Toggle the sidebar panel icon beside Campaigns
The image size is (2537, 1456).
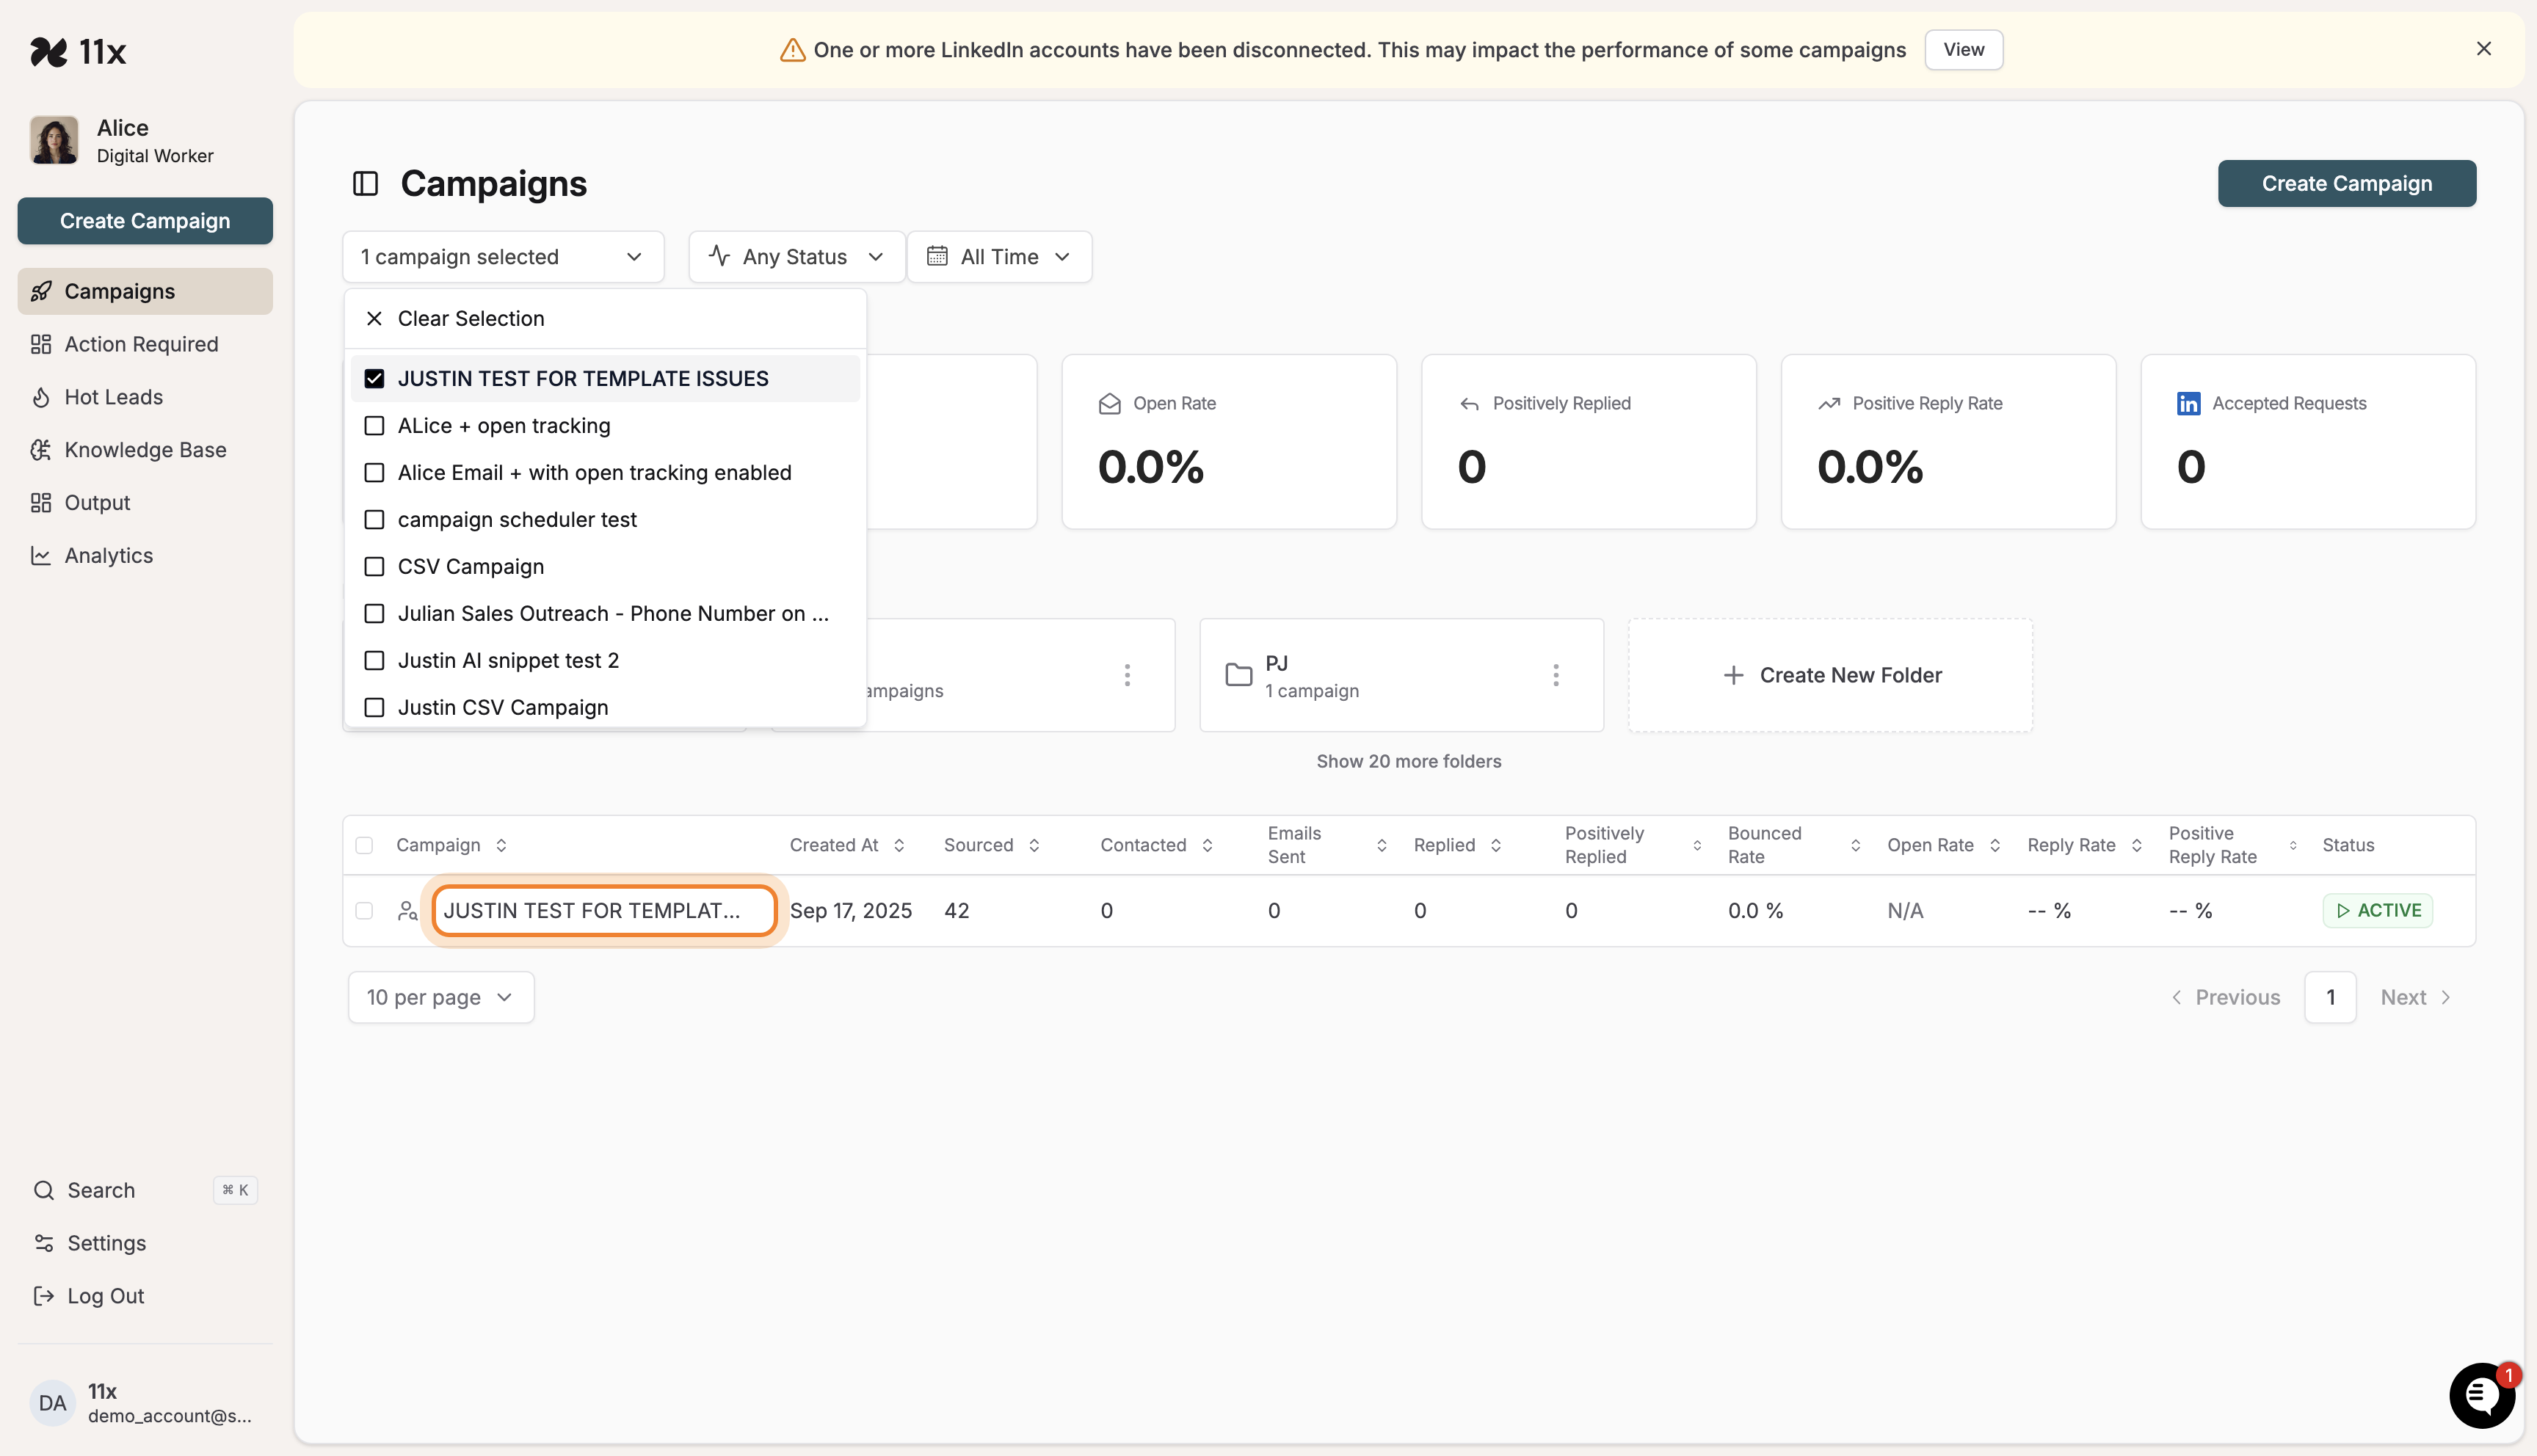coord(365,184)
